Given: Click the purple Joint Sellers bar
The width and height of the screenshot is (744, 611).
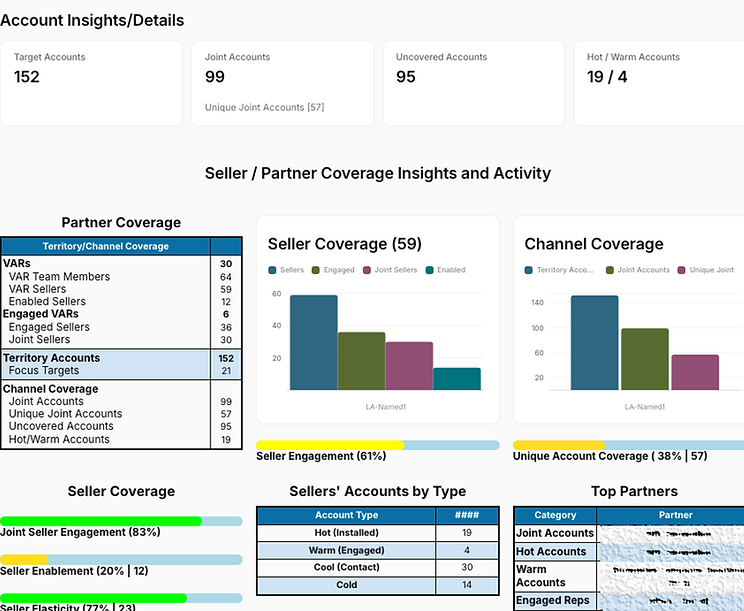Looking at the screenshot, I should (409, 366).
